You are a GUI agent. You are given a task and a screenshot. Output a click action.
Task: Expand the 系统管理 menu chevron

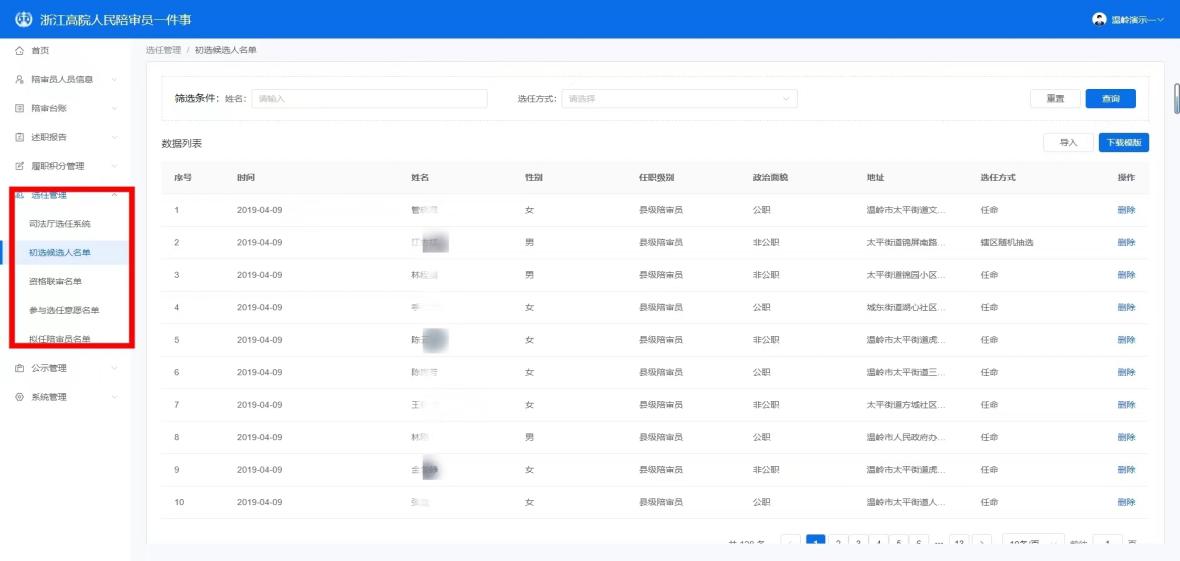115,397
